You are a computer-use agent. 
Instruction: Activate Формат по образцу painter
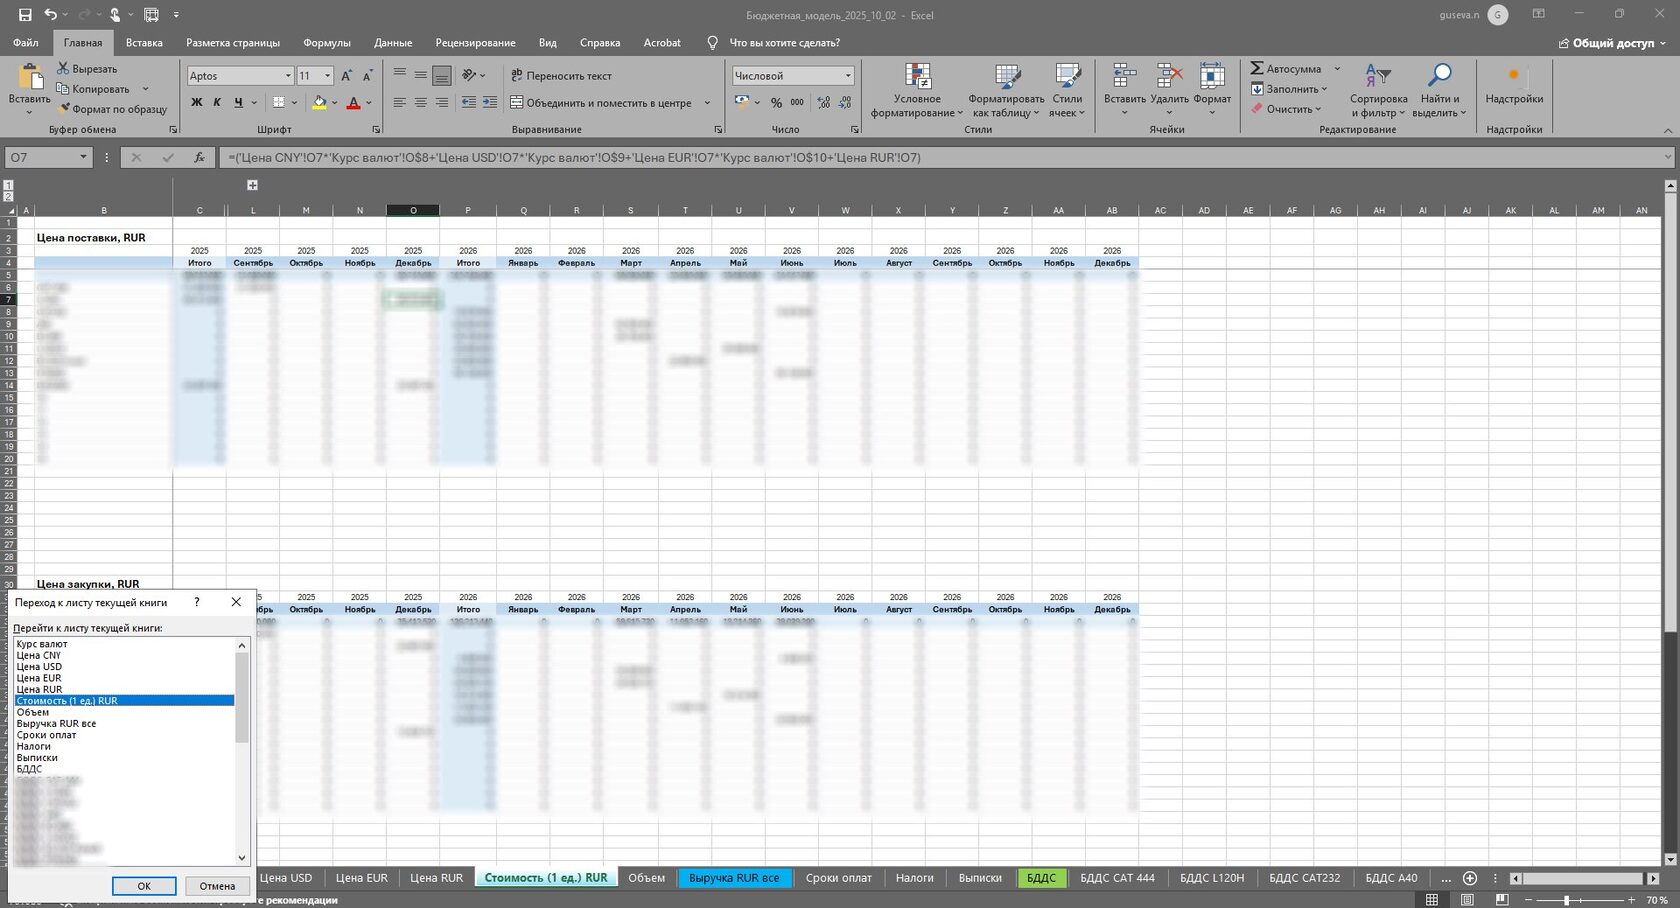(113, 109)
